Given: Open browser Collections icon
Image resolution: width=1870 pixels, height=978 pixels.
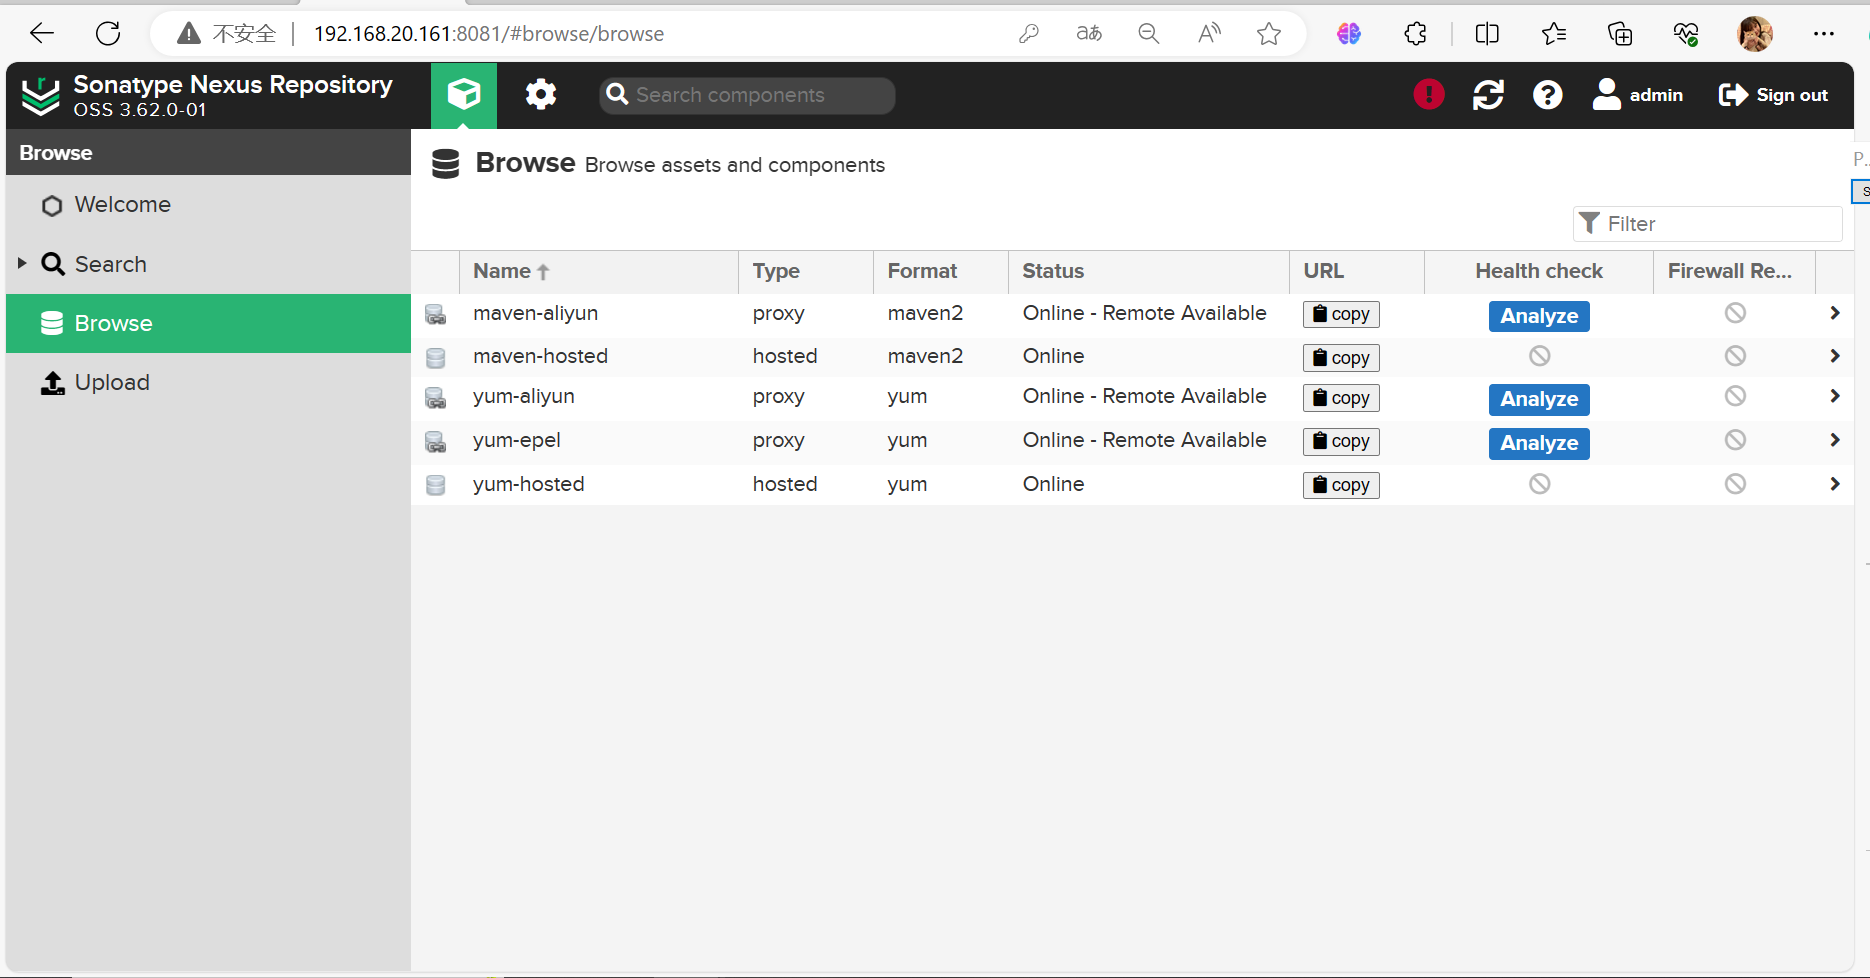Looking at the screenshot, I should click(x=1620, y=34).
